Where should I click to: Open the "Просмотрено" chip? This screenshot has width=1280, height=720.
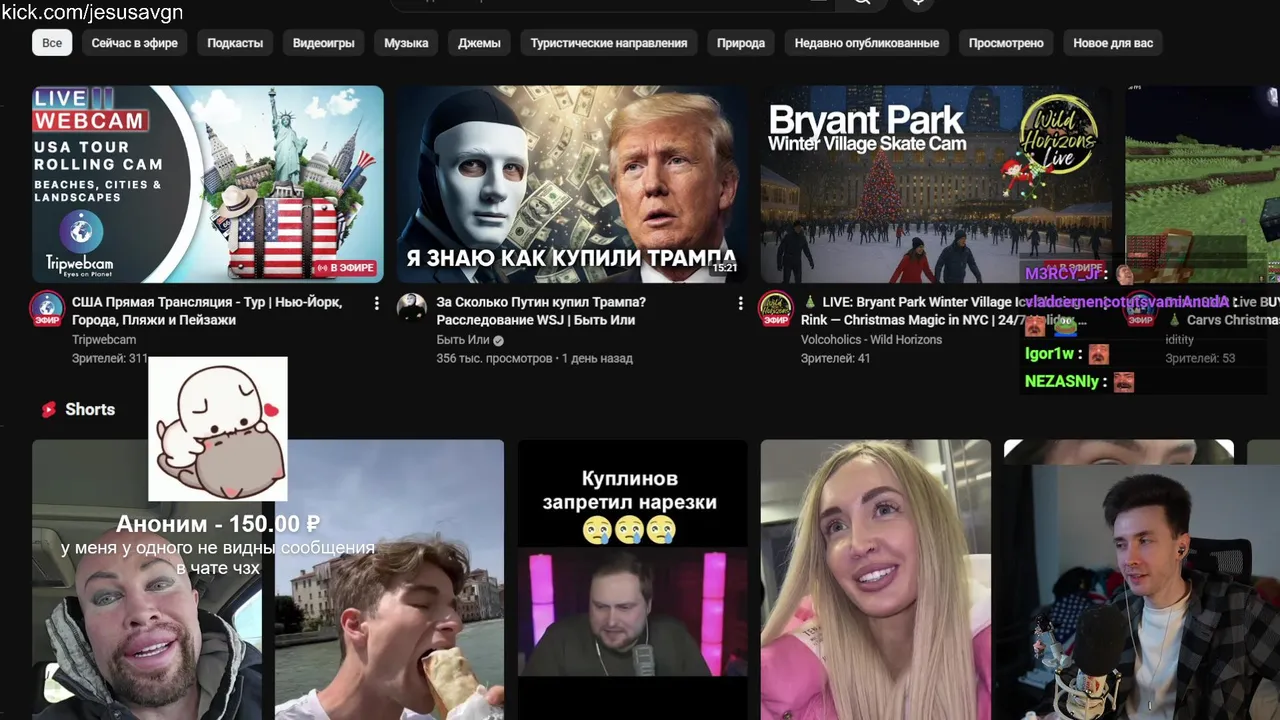(x=1006, y=43)
